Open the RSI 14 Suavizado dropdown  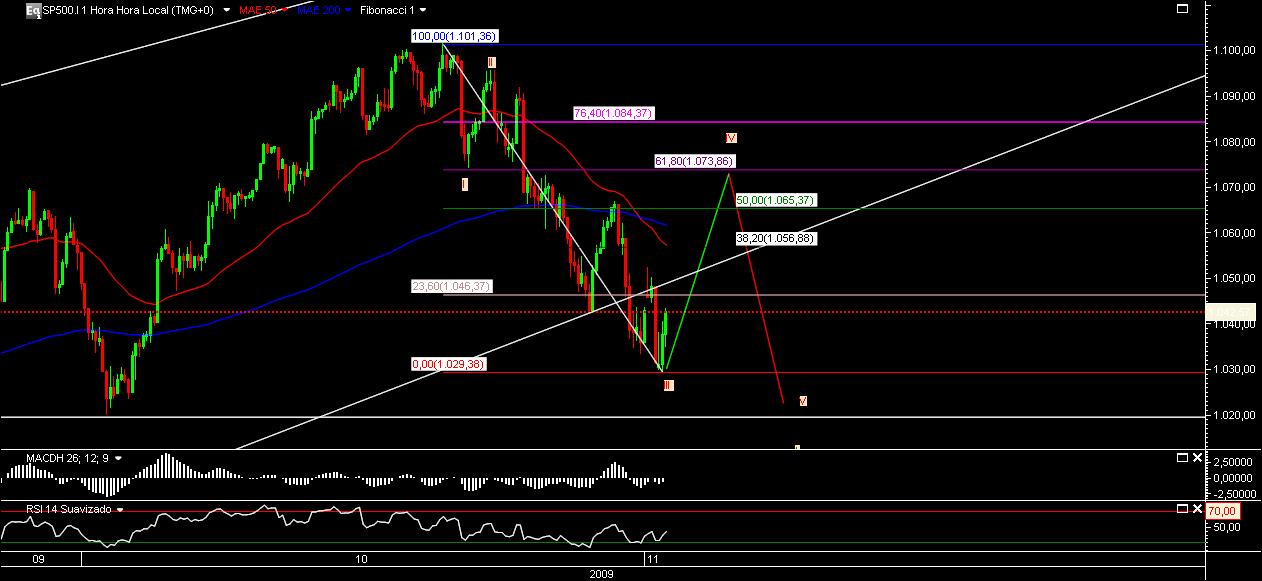tap(120, 509)
